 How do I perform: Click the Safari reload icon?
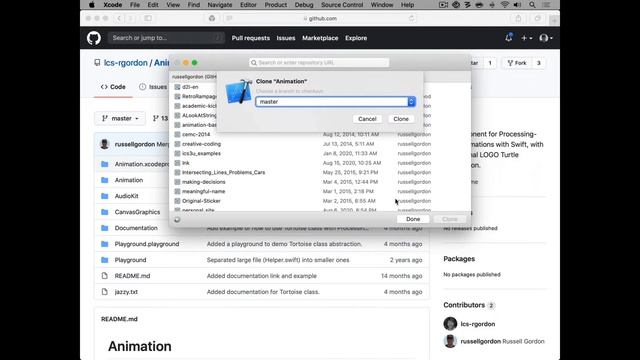point(411,18)
